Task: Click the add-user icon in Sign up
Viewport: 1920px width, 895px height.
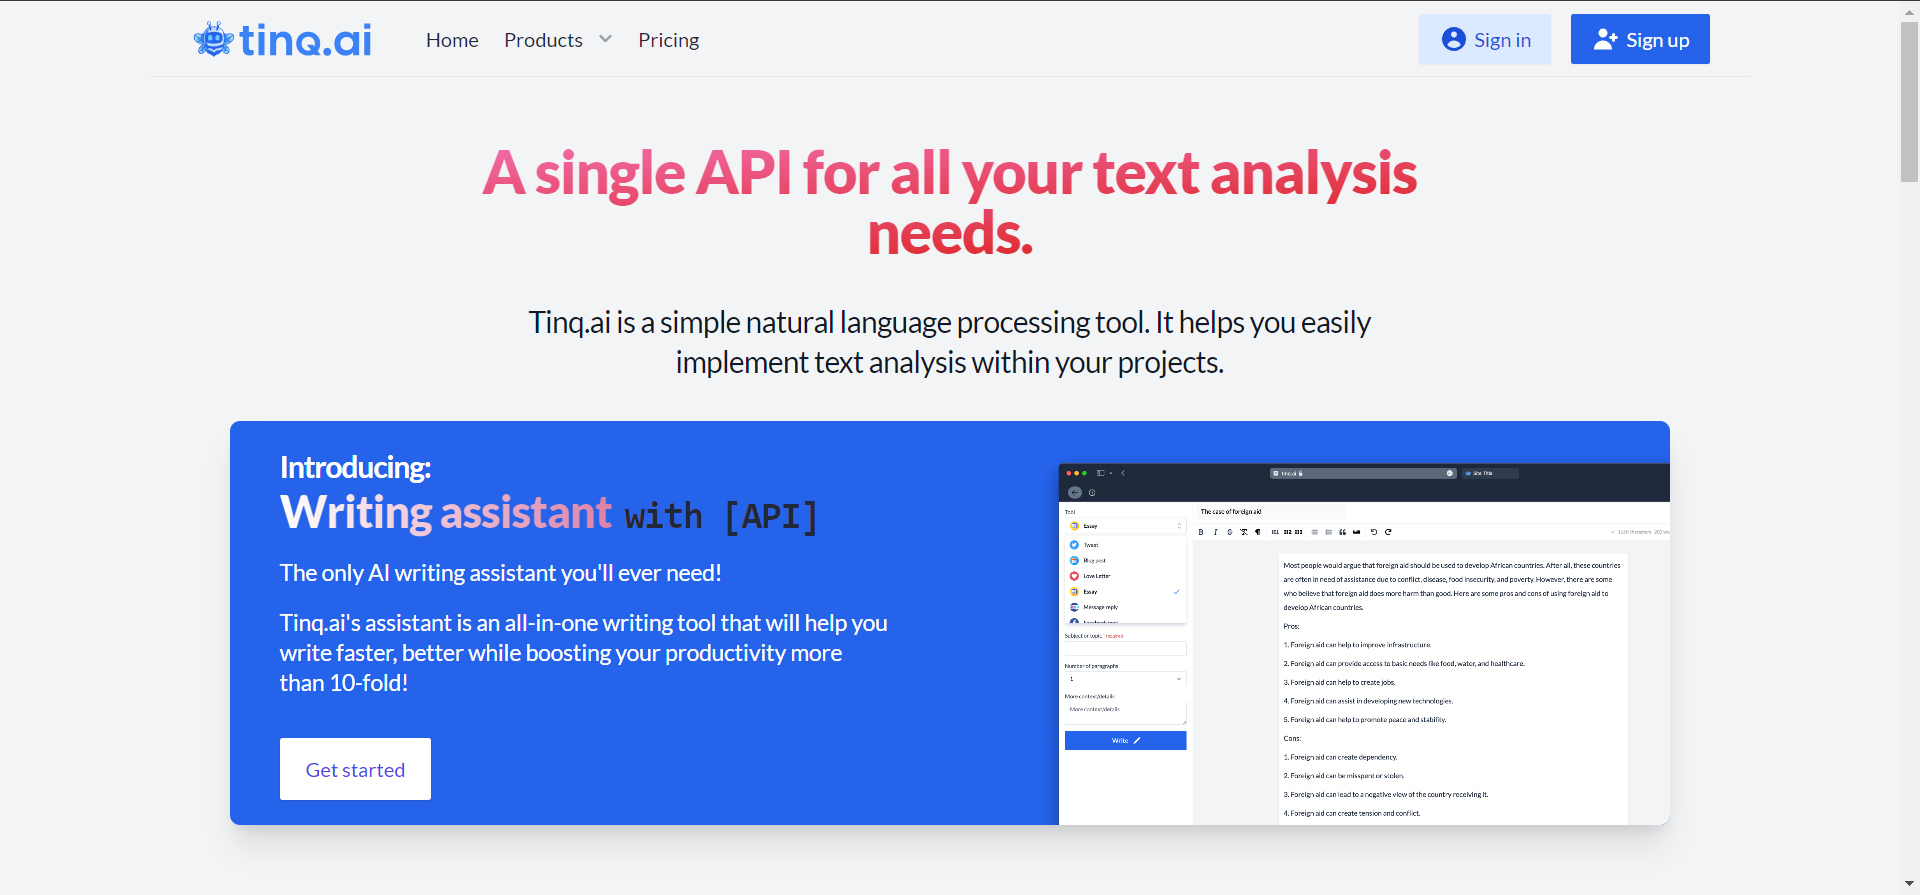Action: [x=1606, y=39]
